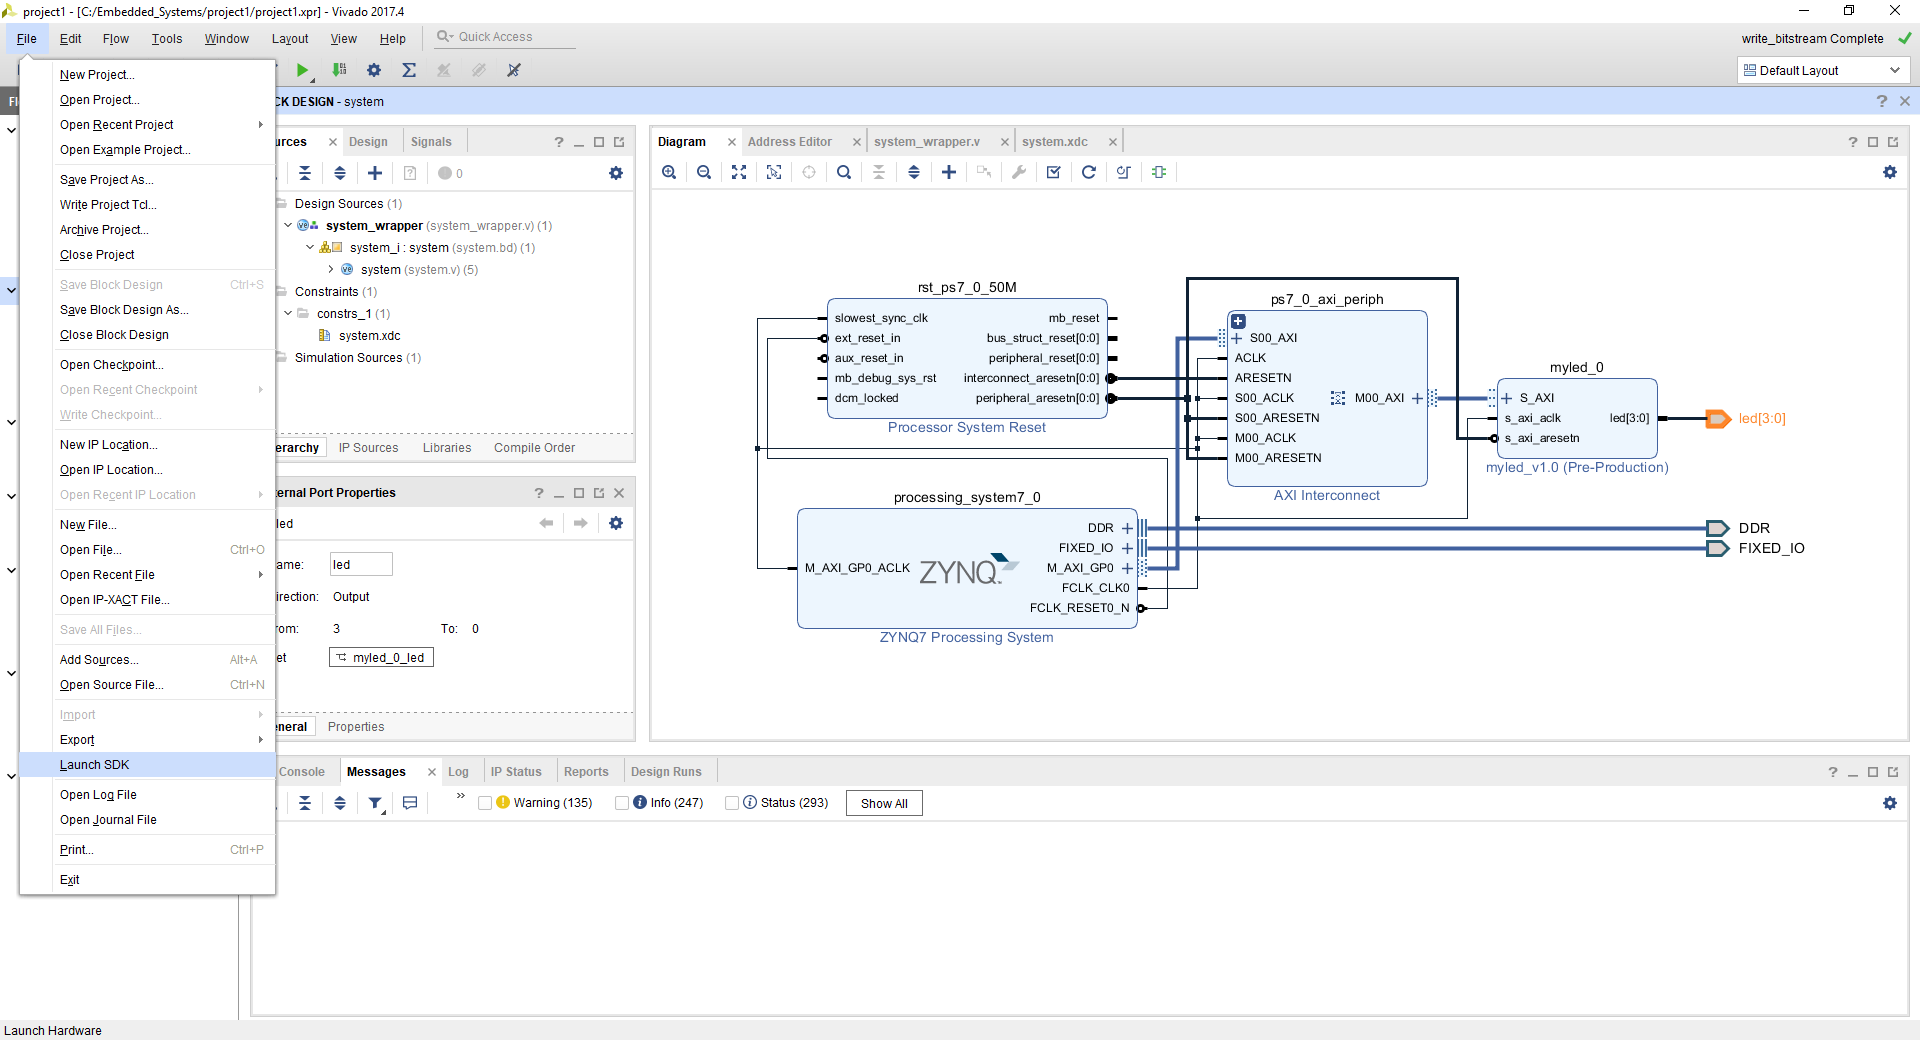This screenshot has width=1920, height=1040.
Task: Open the Edit menu
Action: [70, 39]
